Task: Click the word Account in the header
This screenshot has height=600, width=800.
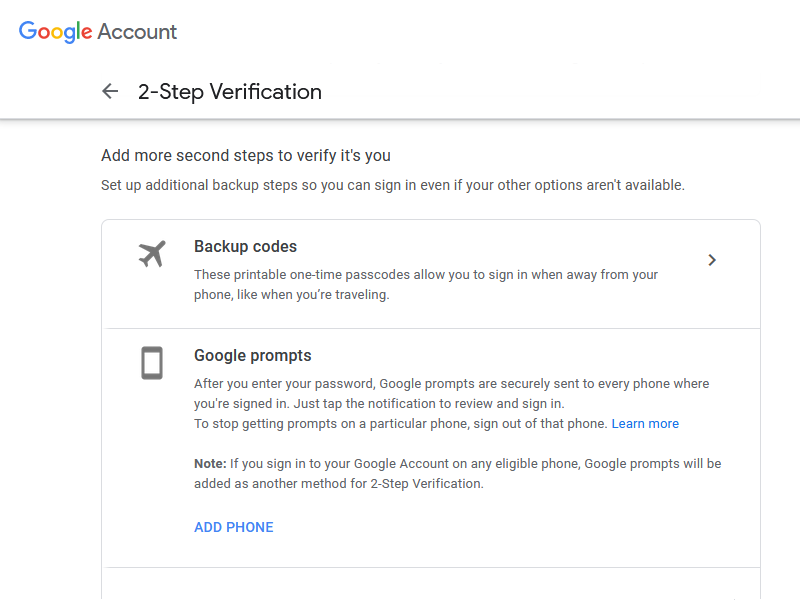Action: click(x=137, y=31)
